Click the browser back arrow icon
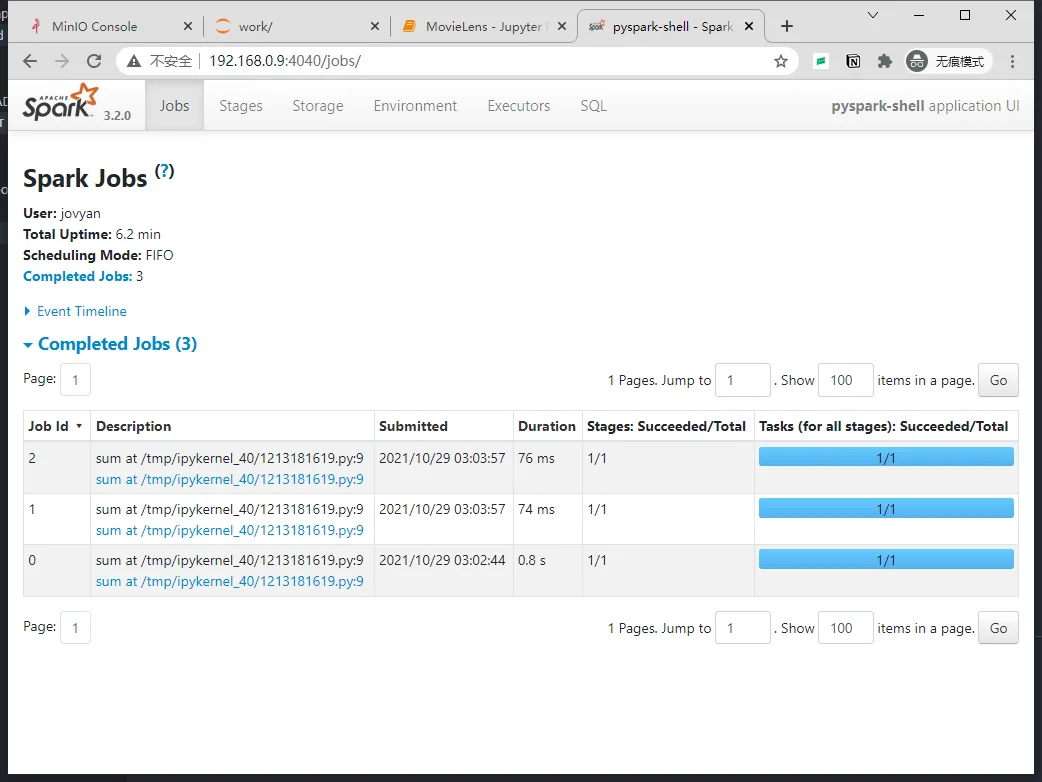 coord(31,60)
